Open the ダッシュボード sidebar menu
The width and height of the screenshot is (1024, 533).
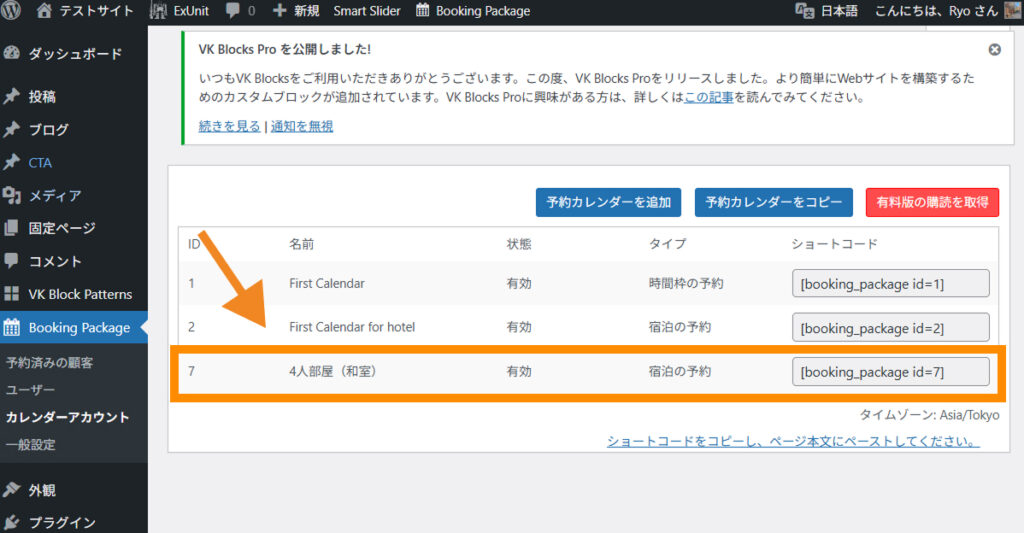tap(74, 54)
